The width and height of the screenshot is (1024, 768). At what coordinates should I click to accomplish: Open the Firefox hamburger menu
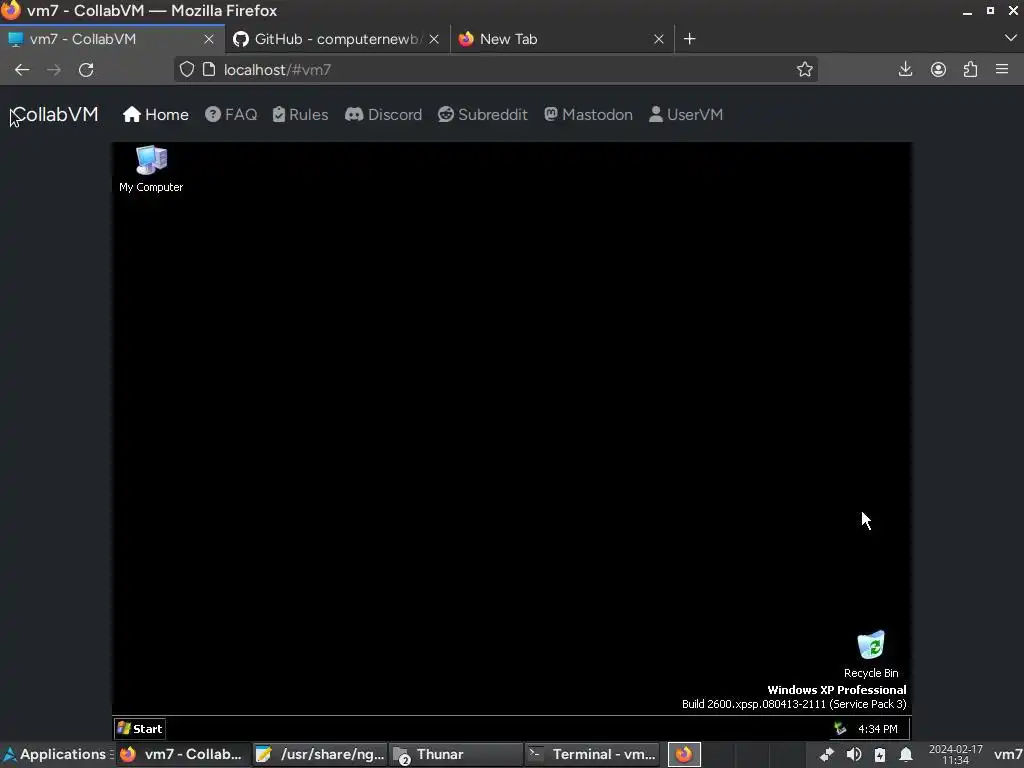click(1002, 69)
